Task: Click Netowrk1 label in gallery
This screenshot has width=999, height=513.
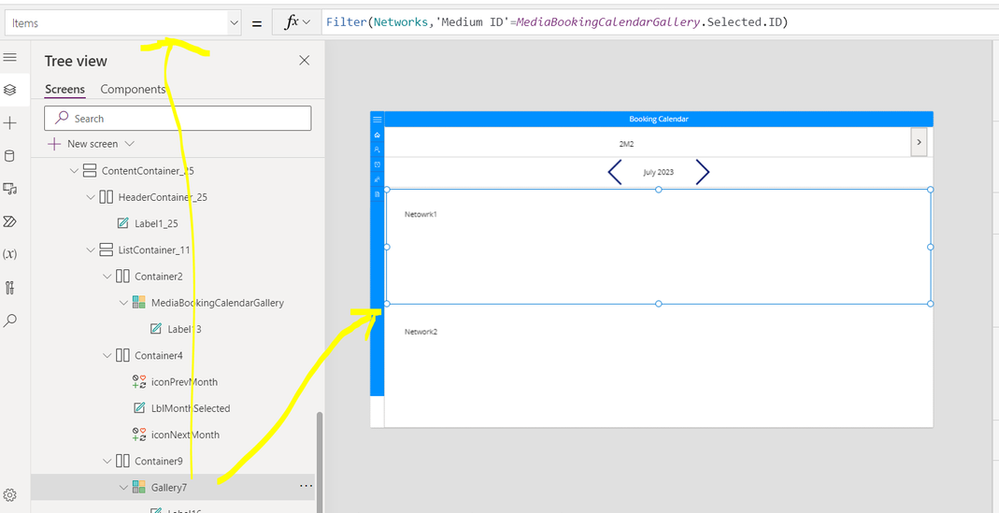Action: (x=421, y=214)
